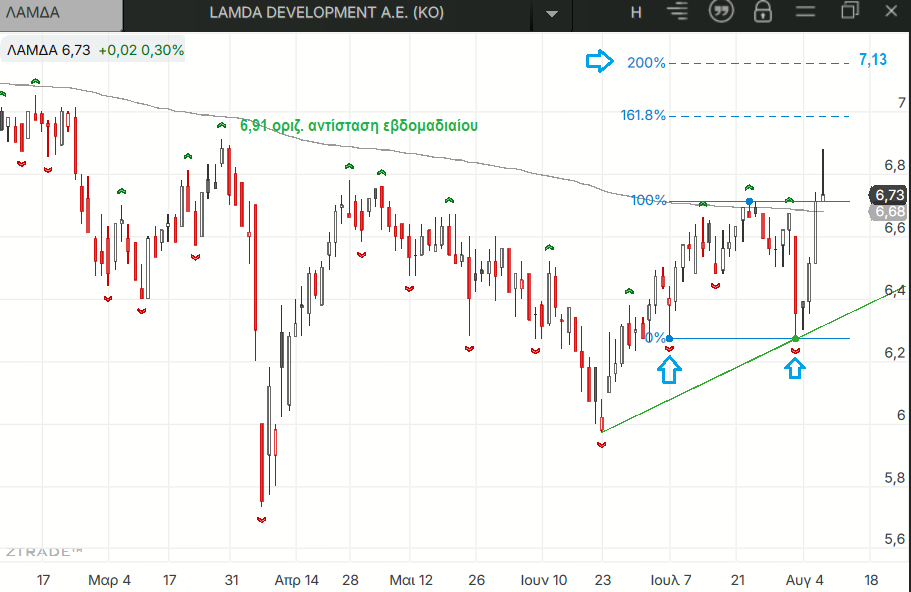Image resolution: width=911 pixels, height=592 pixels.
Task: Open the chart settings lines icon
Action: point(677,11)
